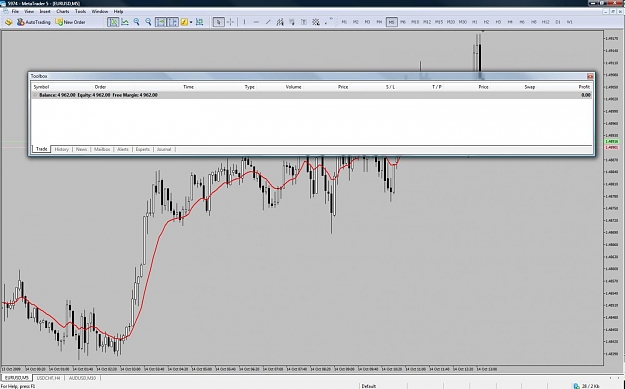Select the trendline tool
This screenshot has height=389, width=625.
coord(268,22)
